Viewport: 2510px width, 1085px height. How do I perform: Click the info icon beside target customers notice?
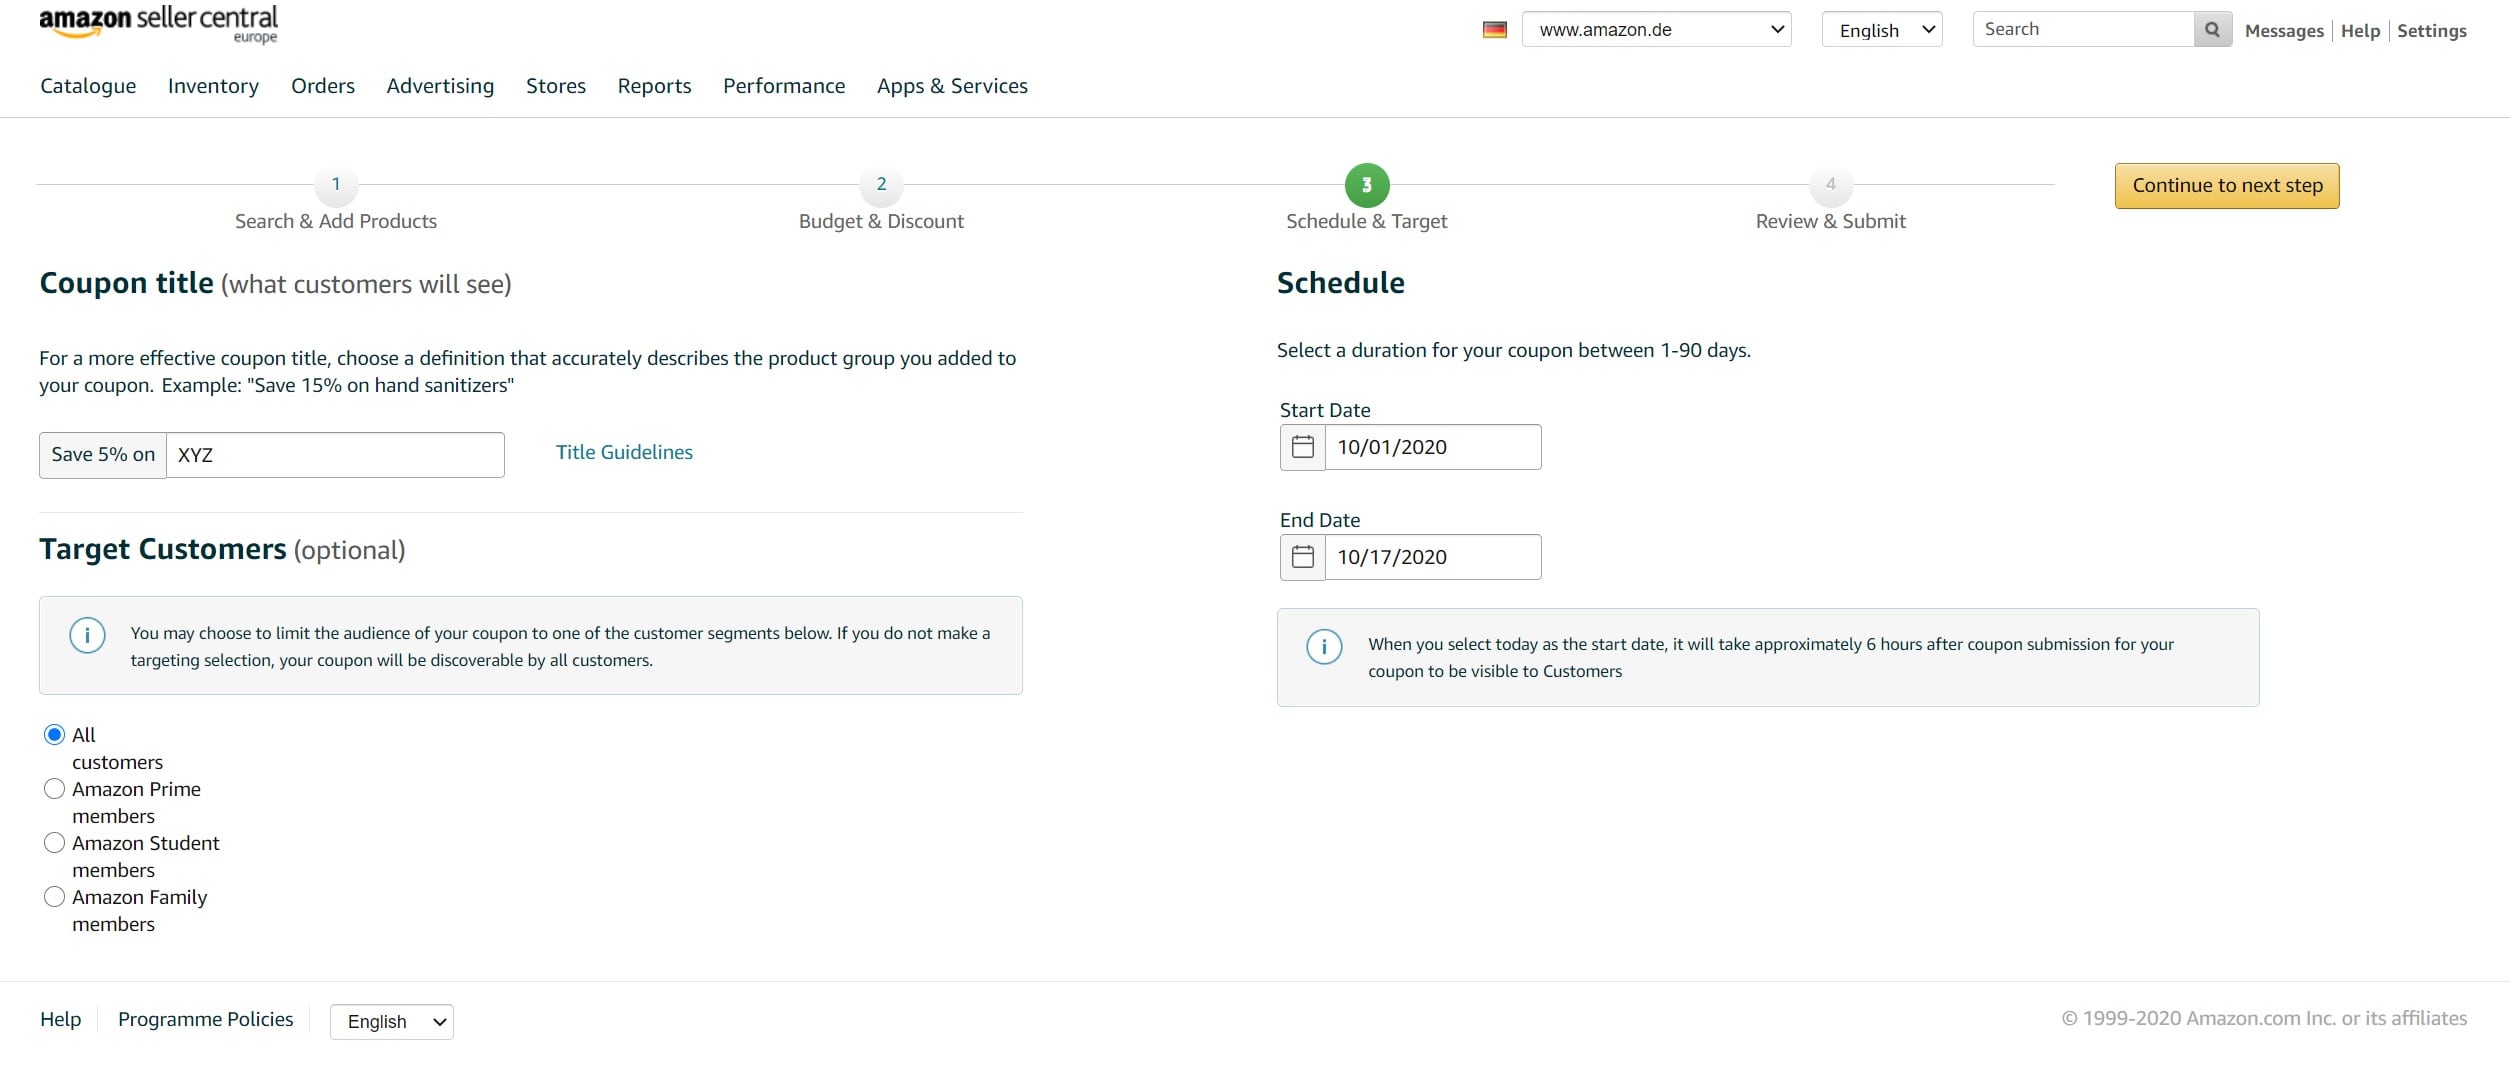pos(88,634)
